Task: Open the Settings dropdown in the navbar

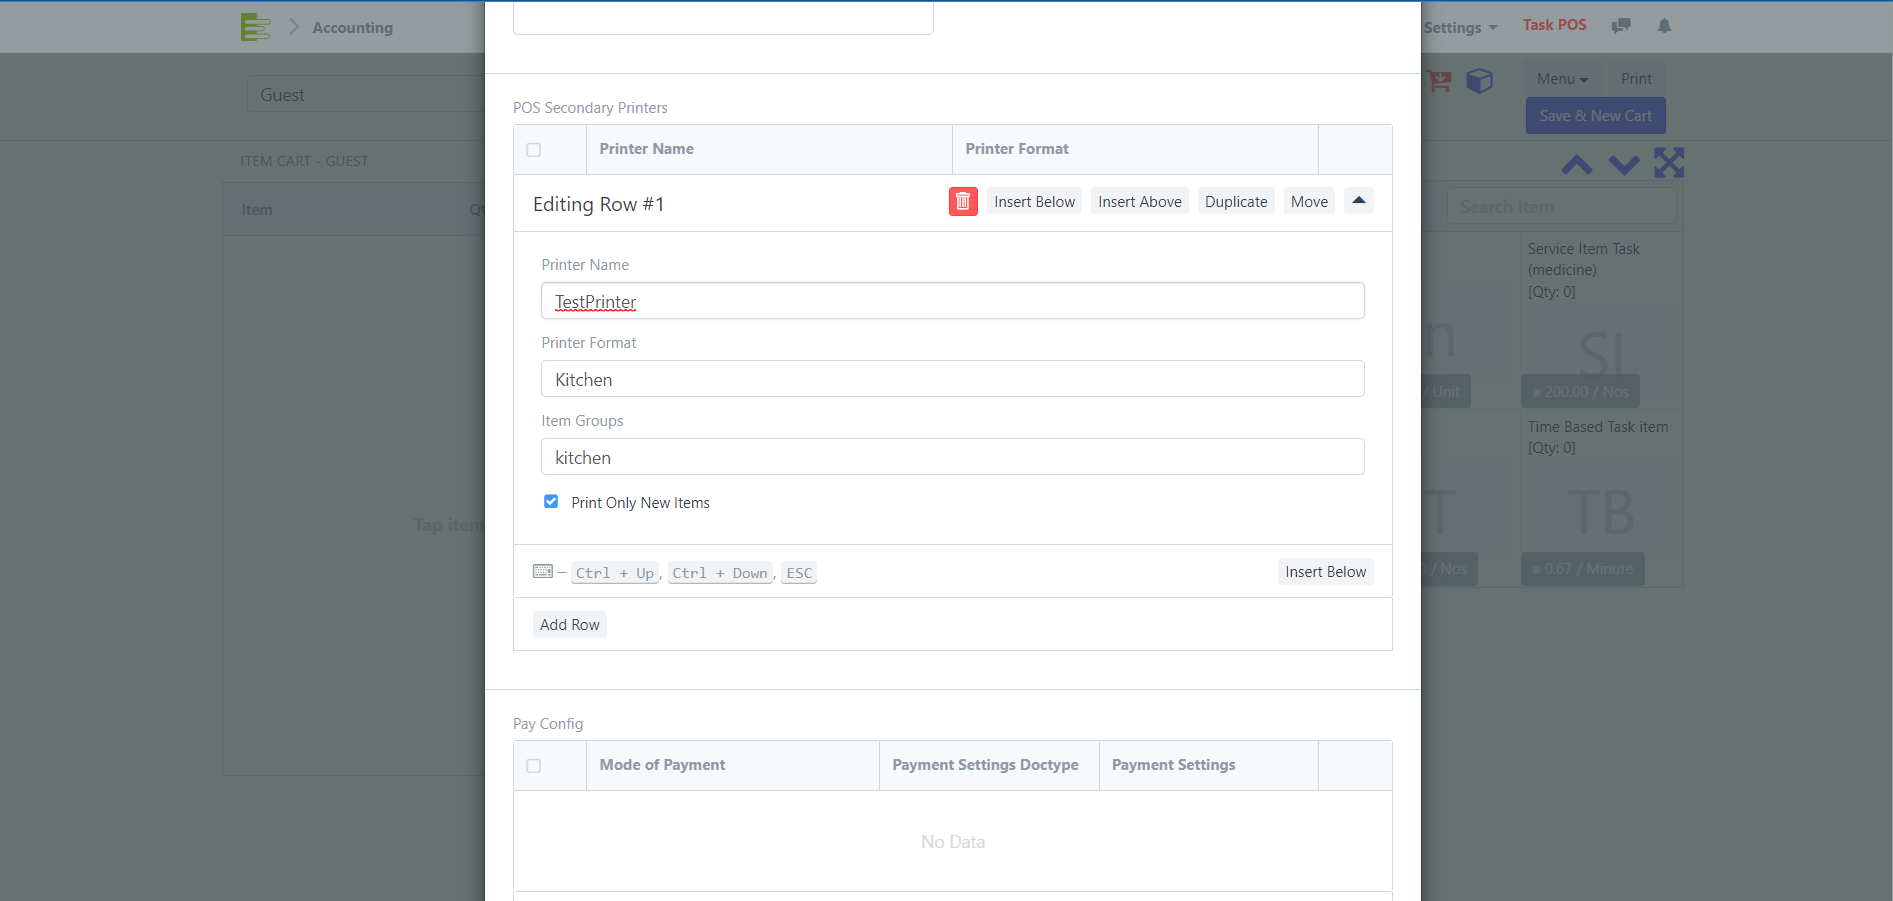Action: pyautogui.click(x=1460, y=27)
